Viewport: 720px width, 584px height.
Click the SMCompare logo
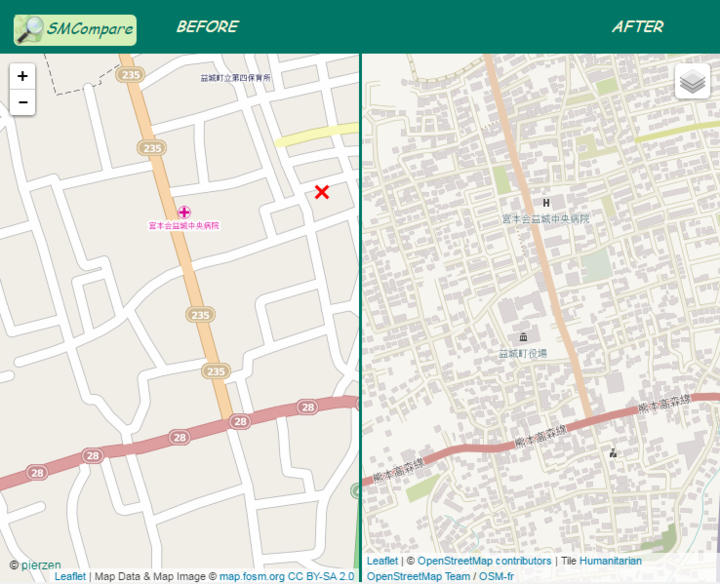(x=75, y=29)
